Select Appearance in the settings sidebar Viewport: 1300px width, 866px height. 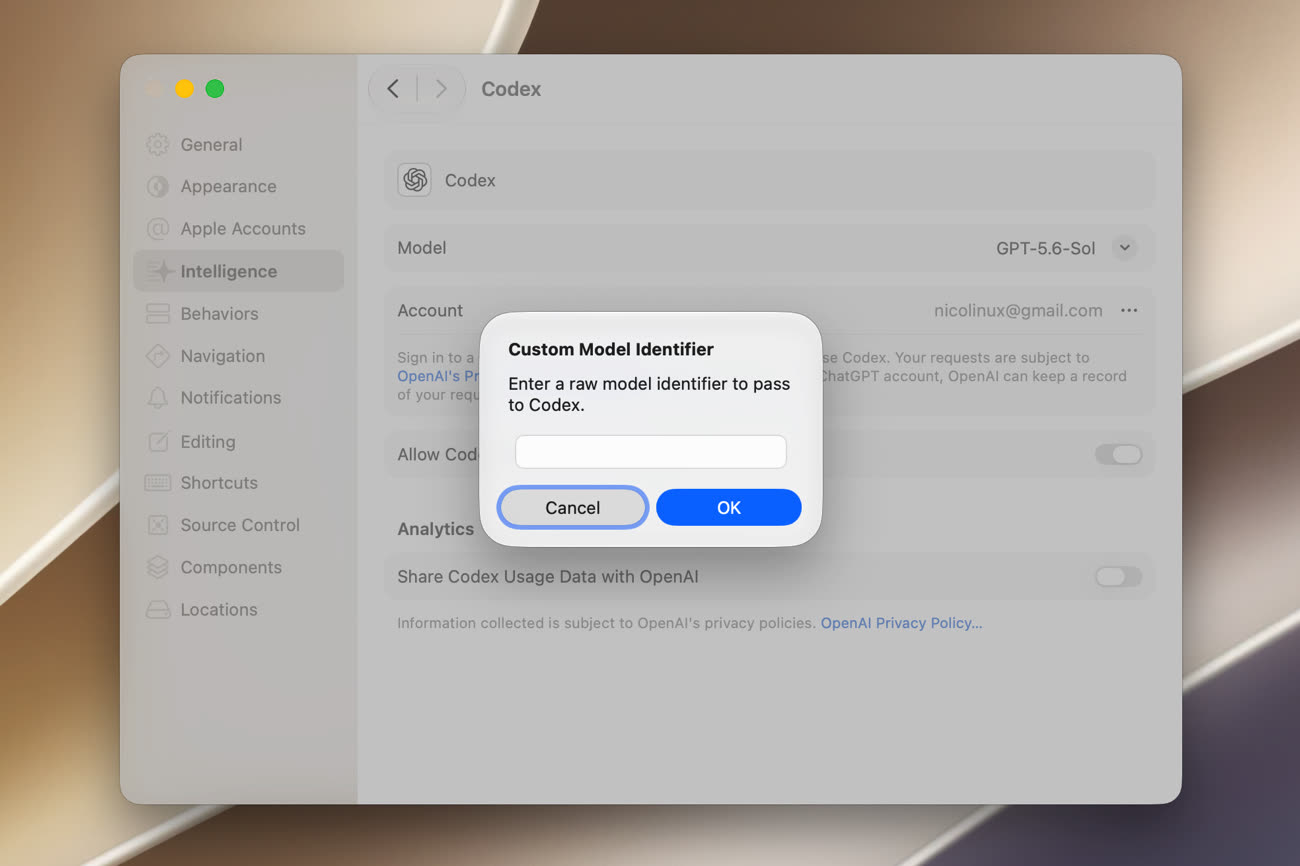[238, 186]
